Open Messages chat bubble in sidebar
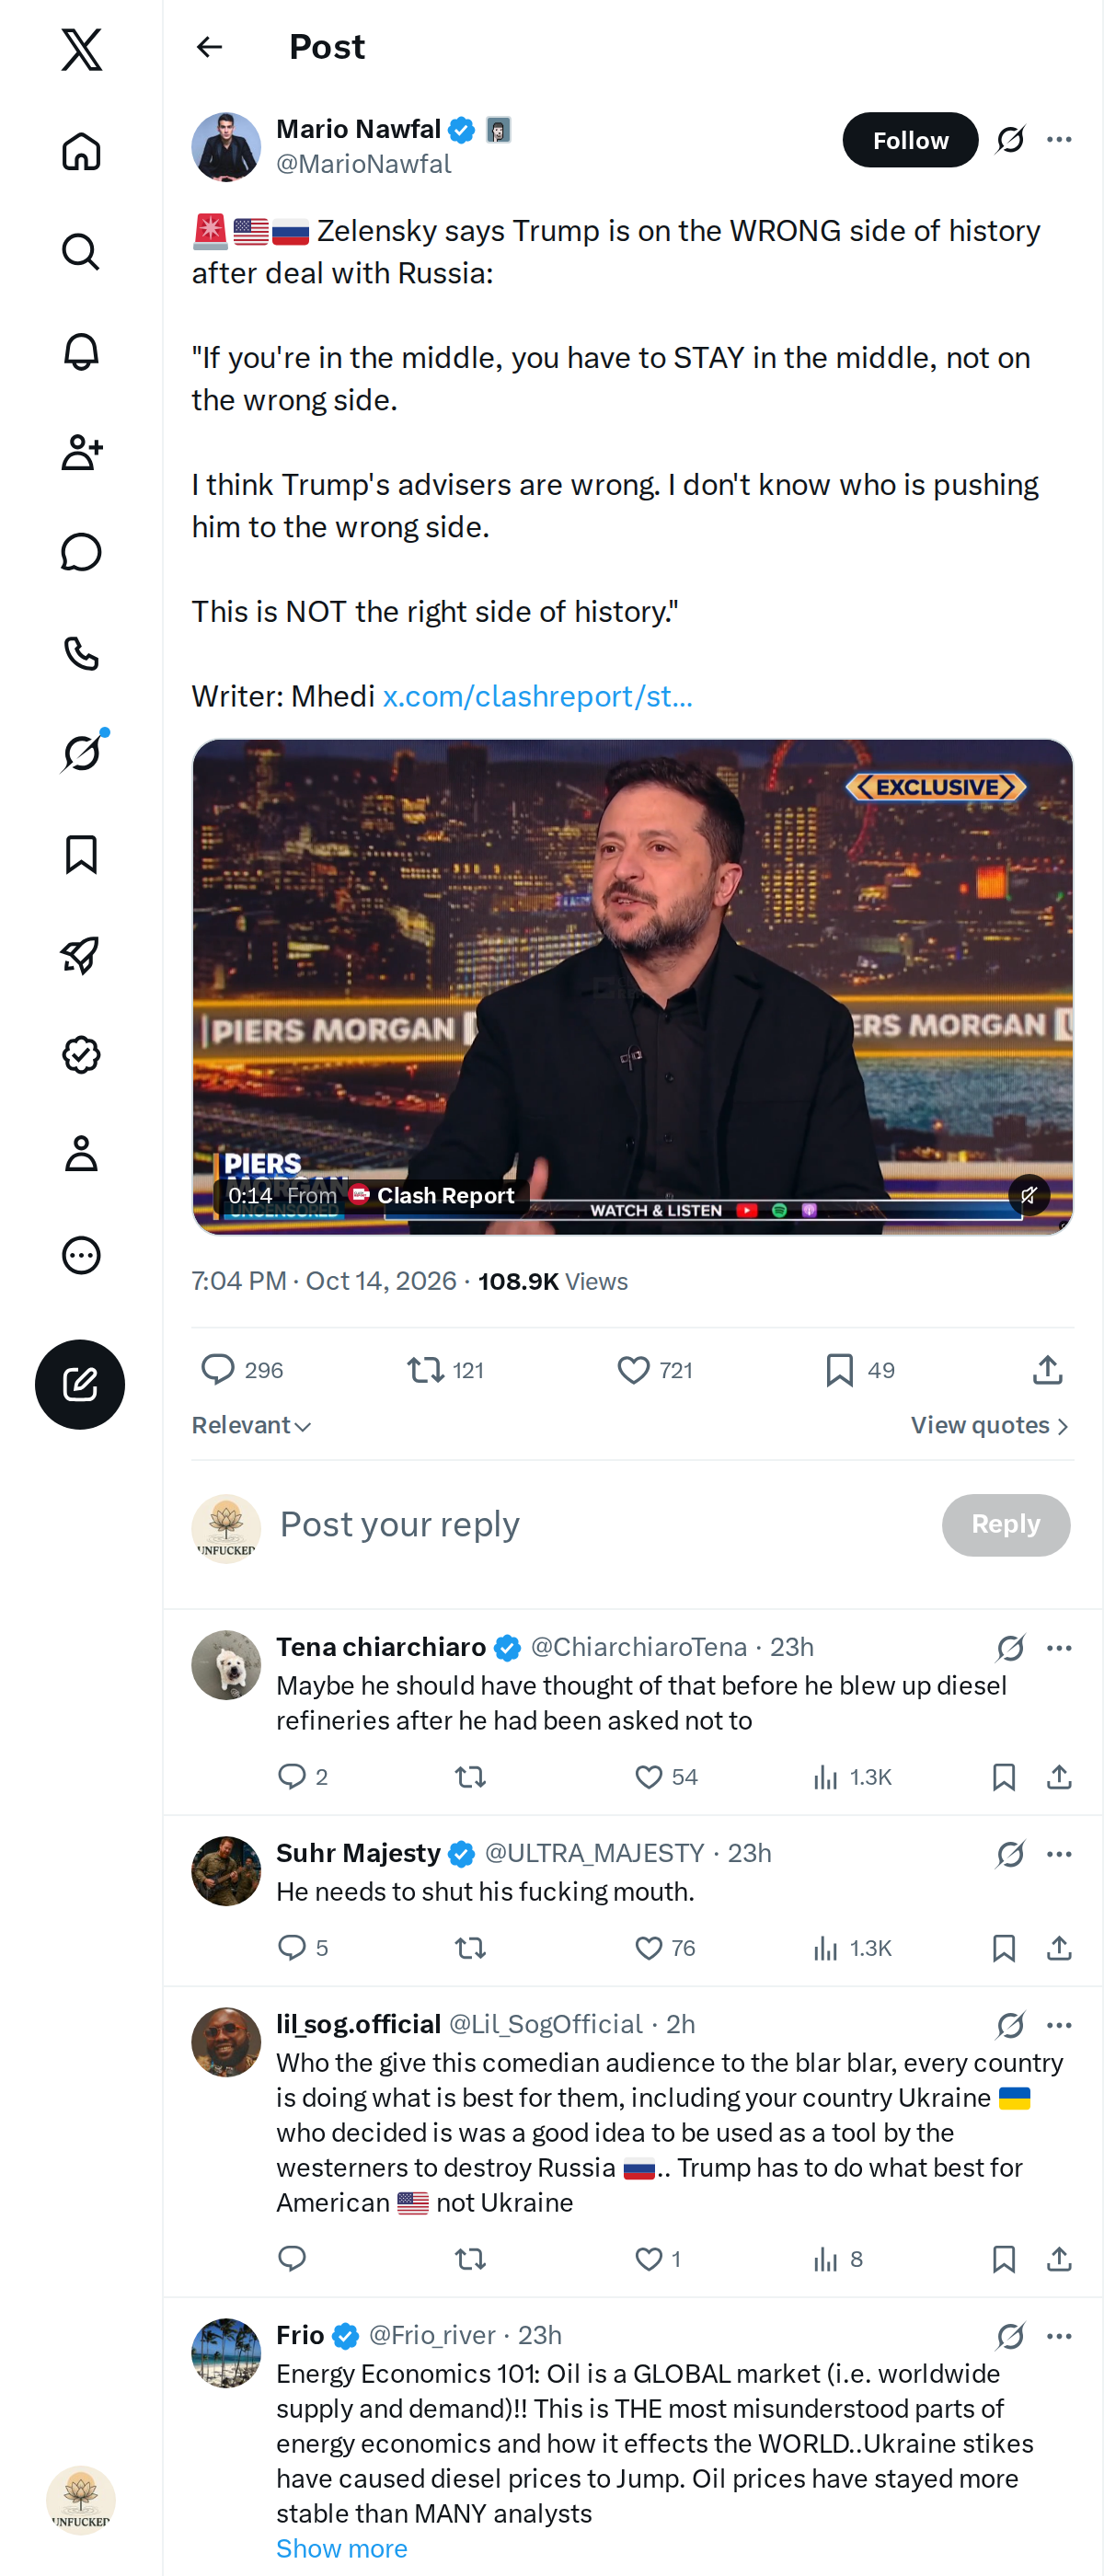This screenshot has height=2576, width=1104. coord(81,552)
